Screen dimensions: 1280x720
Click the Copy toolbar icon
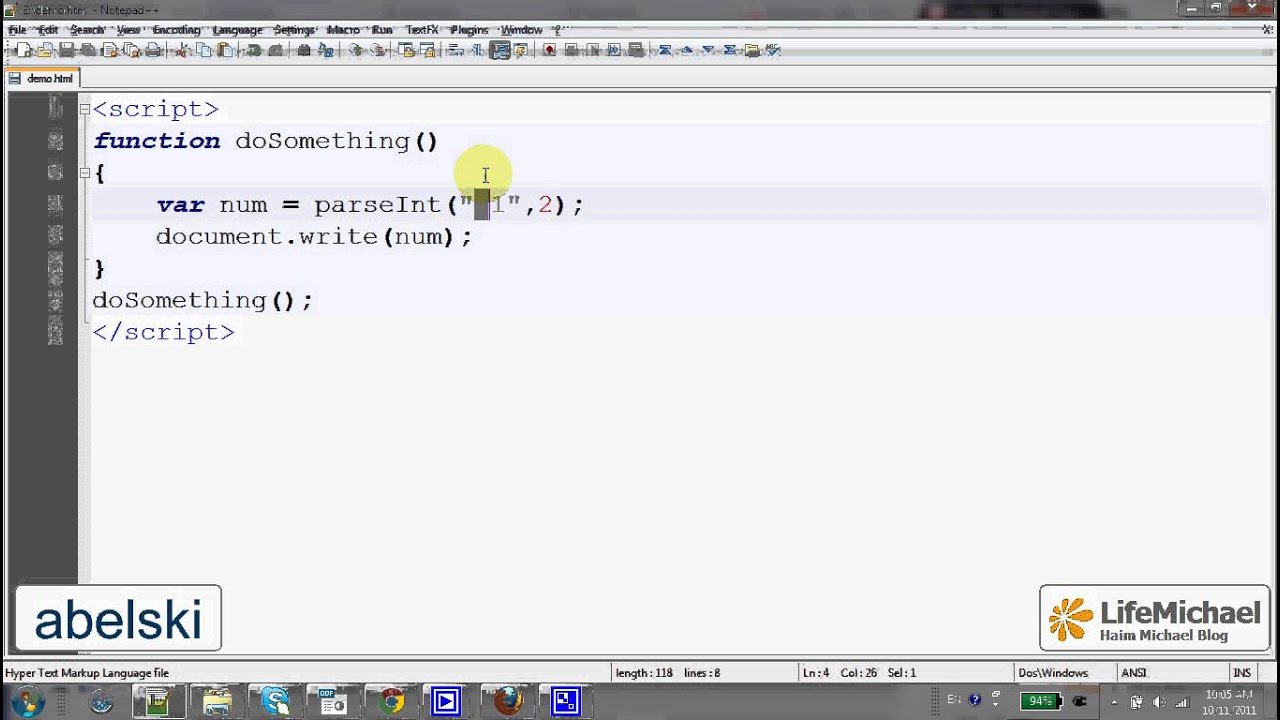coord(203,50)
